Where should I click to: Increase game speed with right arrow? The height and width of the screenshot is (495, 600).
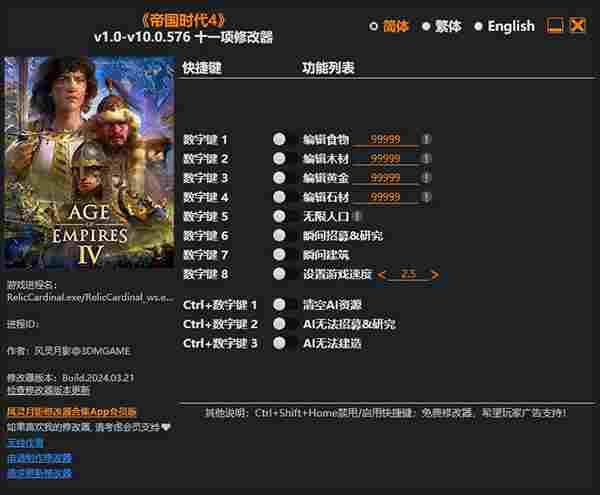pos(435,274)
